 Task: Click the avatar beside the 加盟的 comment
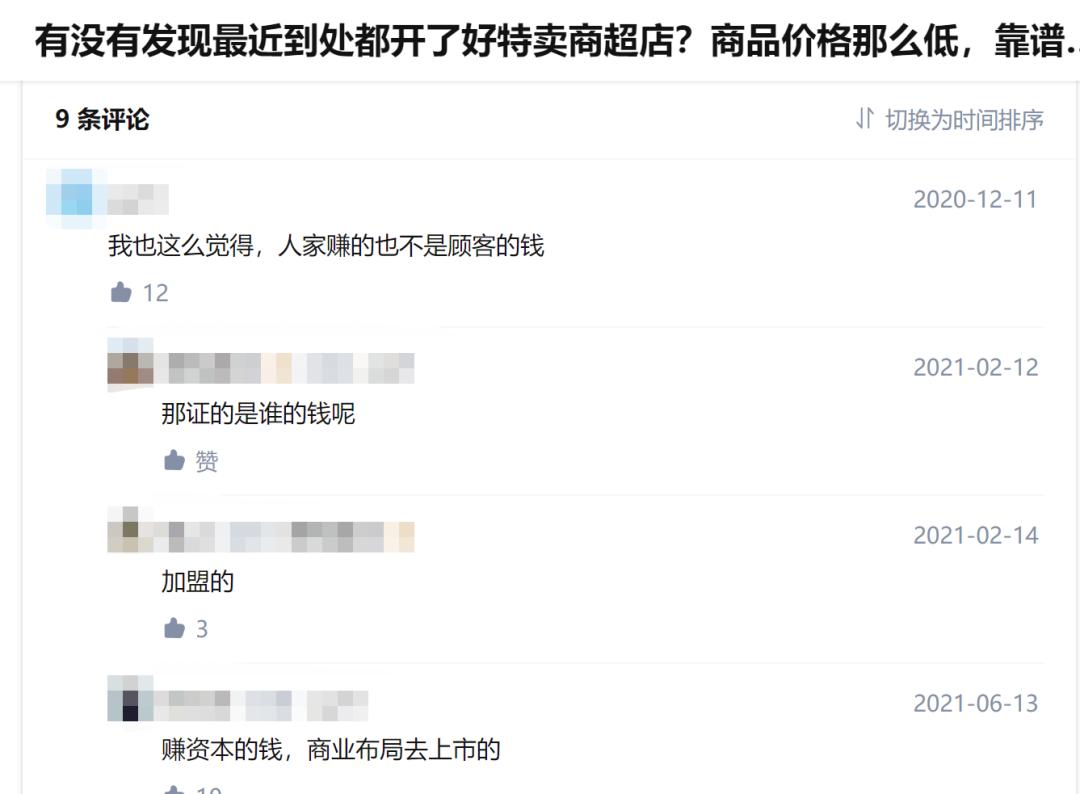pos(127,535)
